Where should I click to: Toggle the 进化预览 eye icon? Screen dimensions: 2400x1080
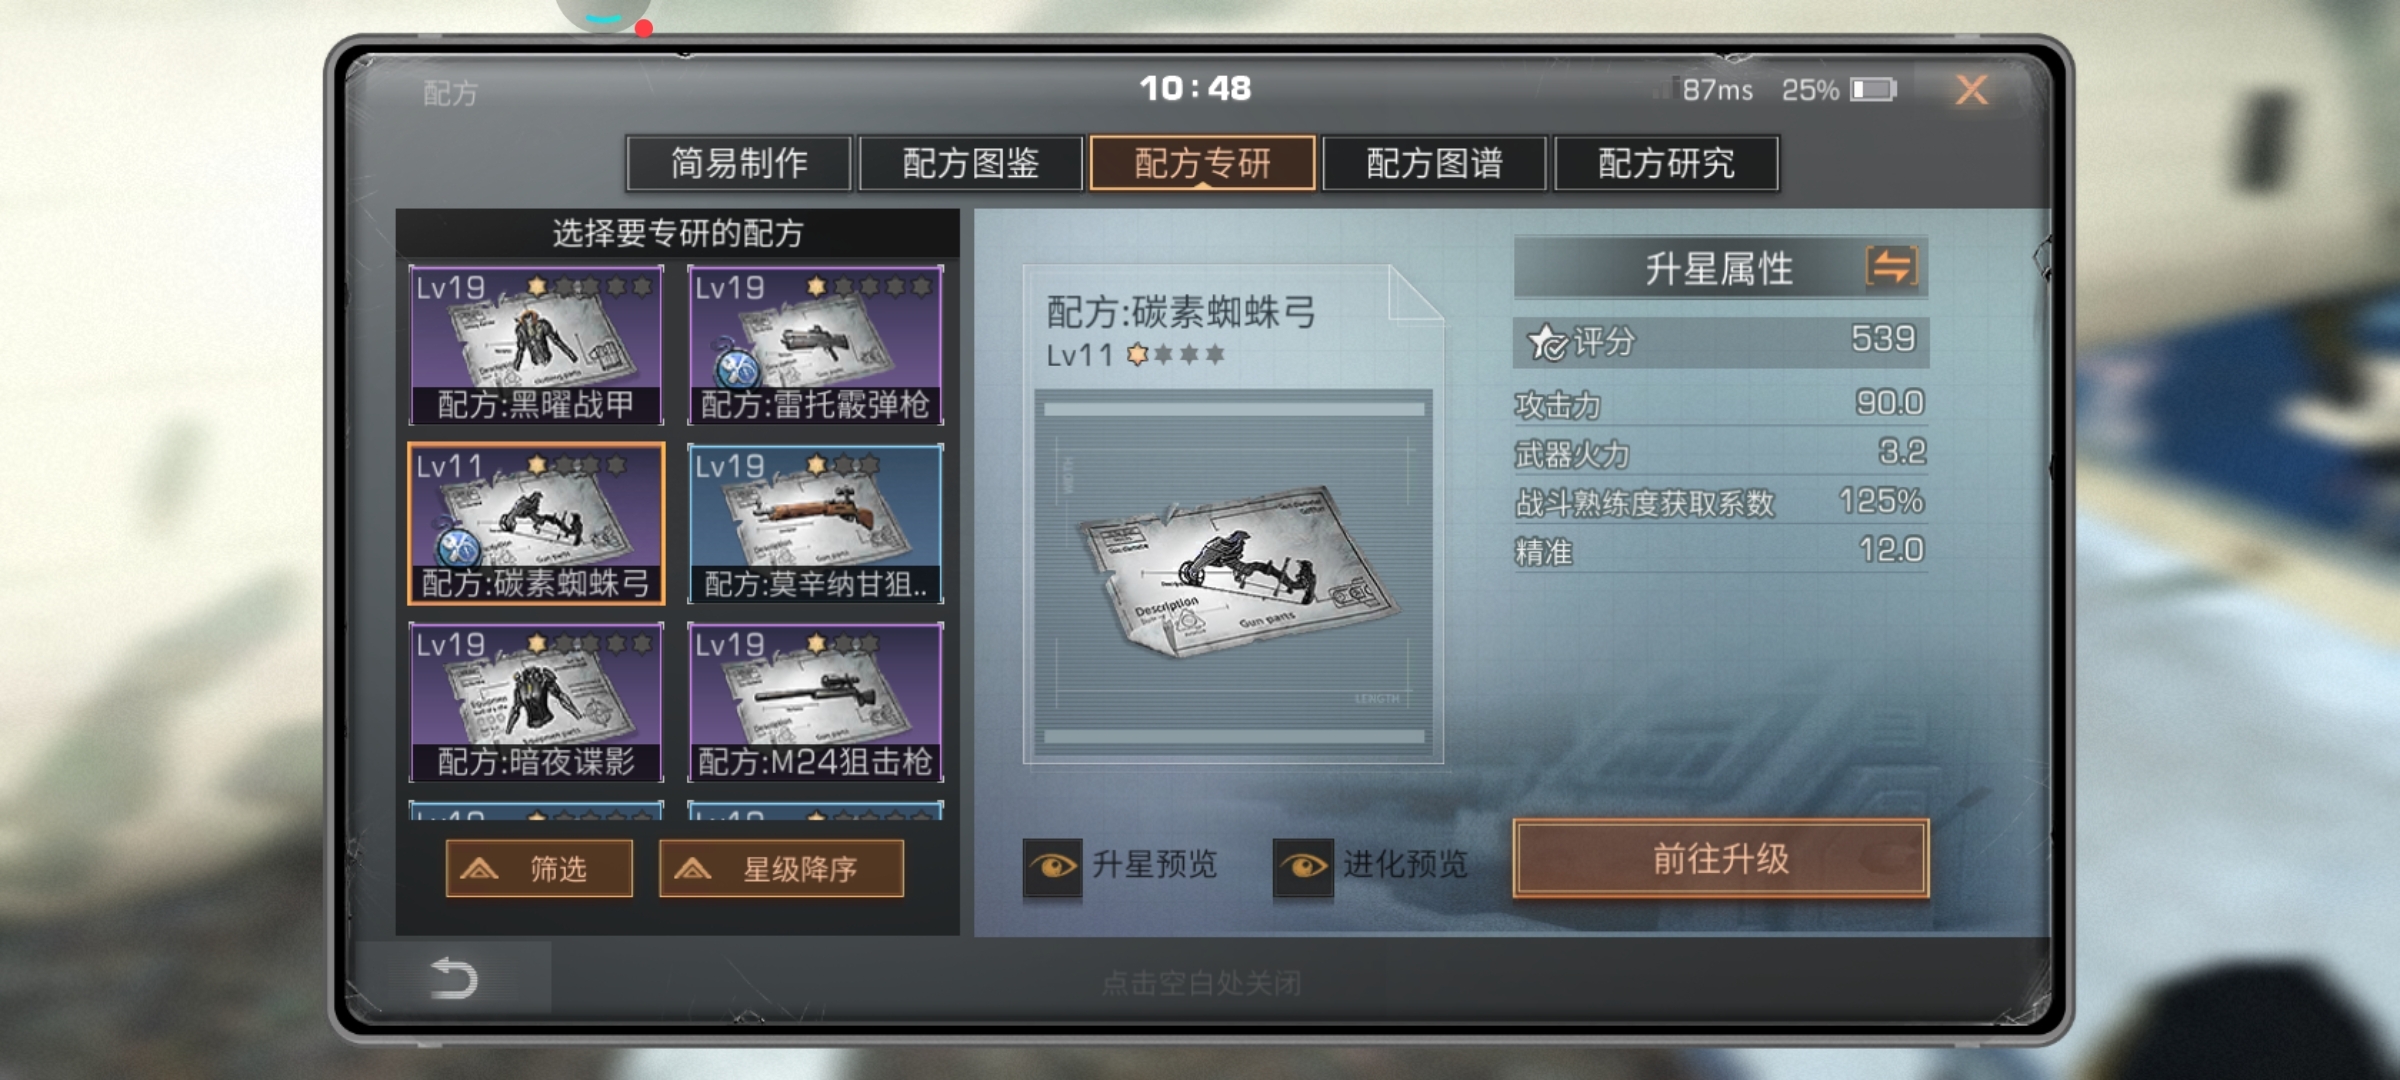[x=1302, y=866]
